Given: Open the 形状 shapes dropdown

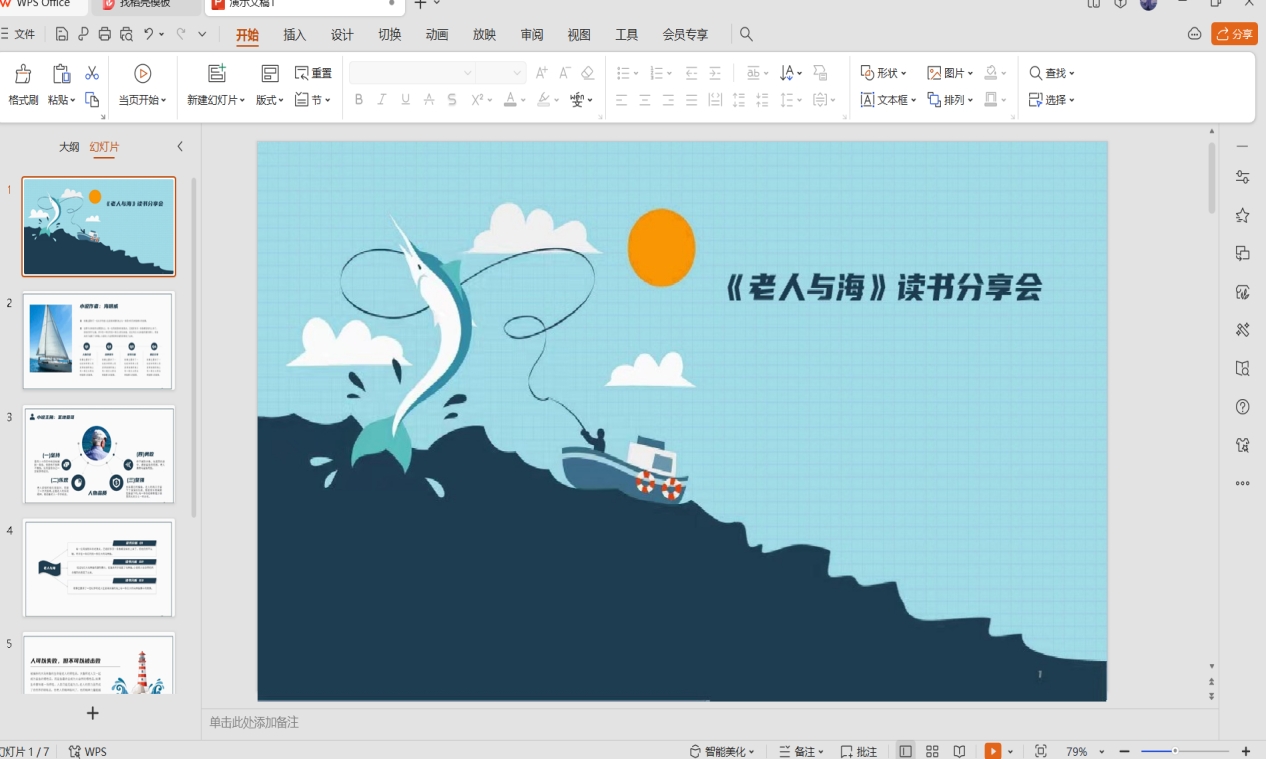Looking at the screenshot, I should tap(884, 73).
